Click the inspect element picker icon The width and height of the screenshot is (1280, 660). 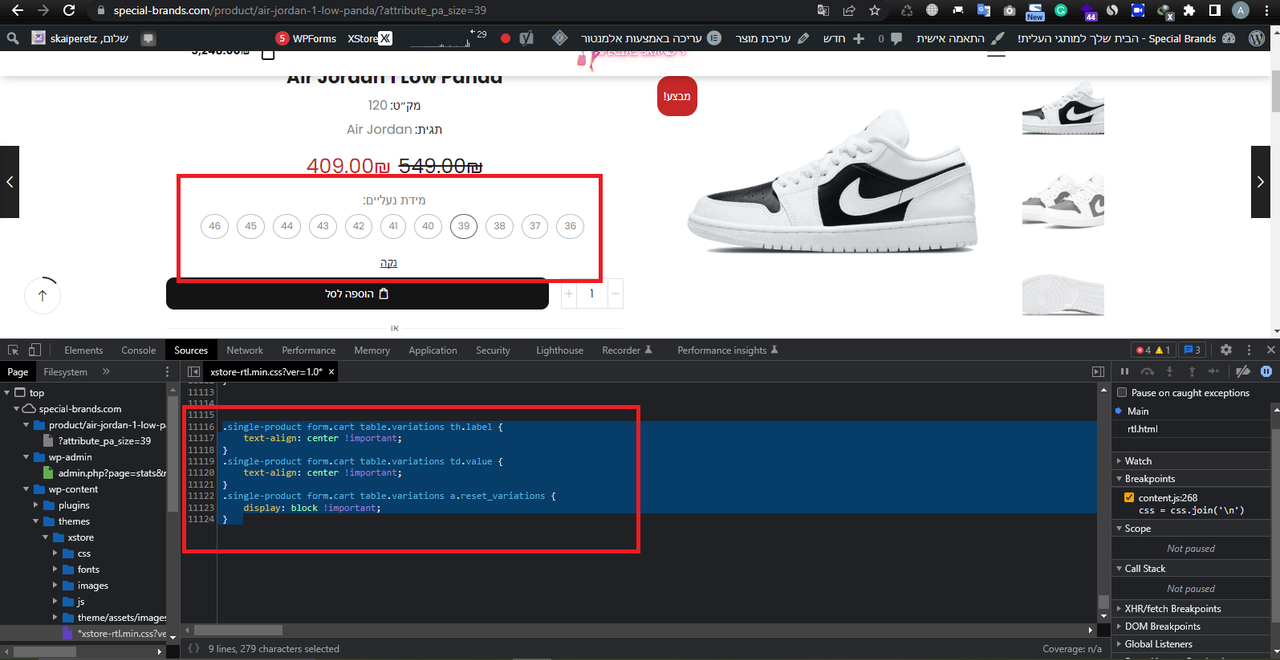(x=13, y=350)
